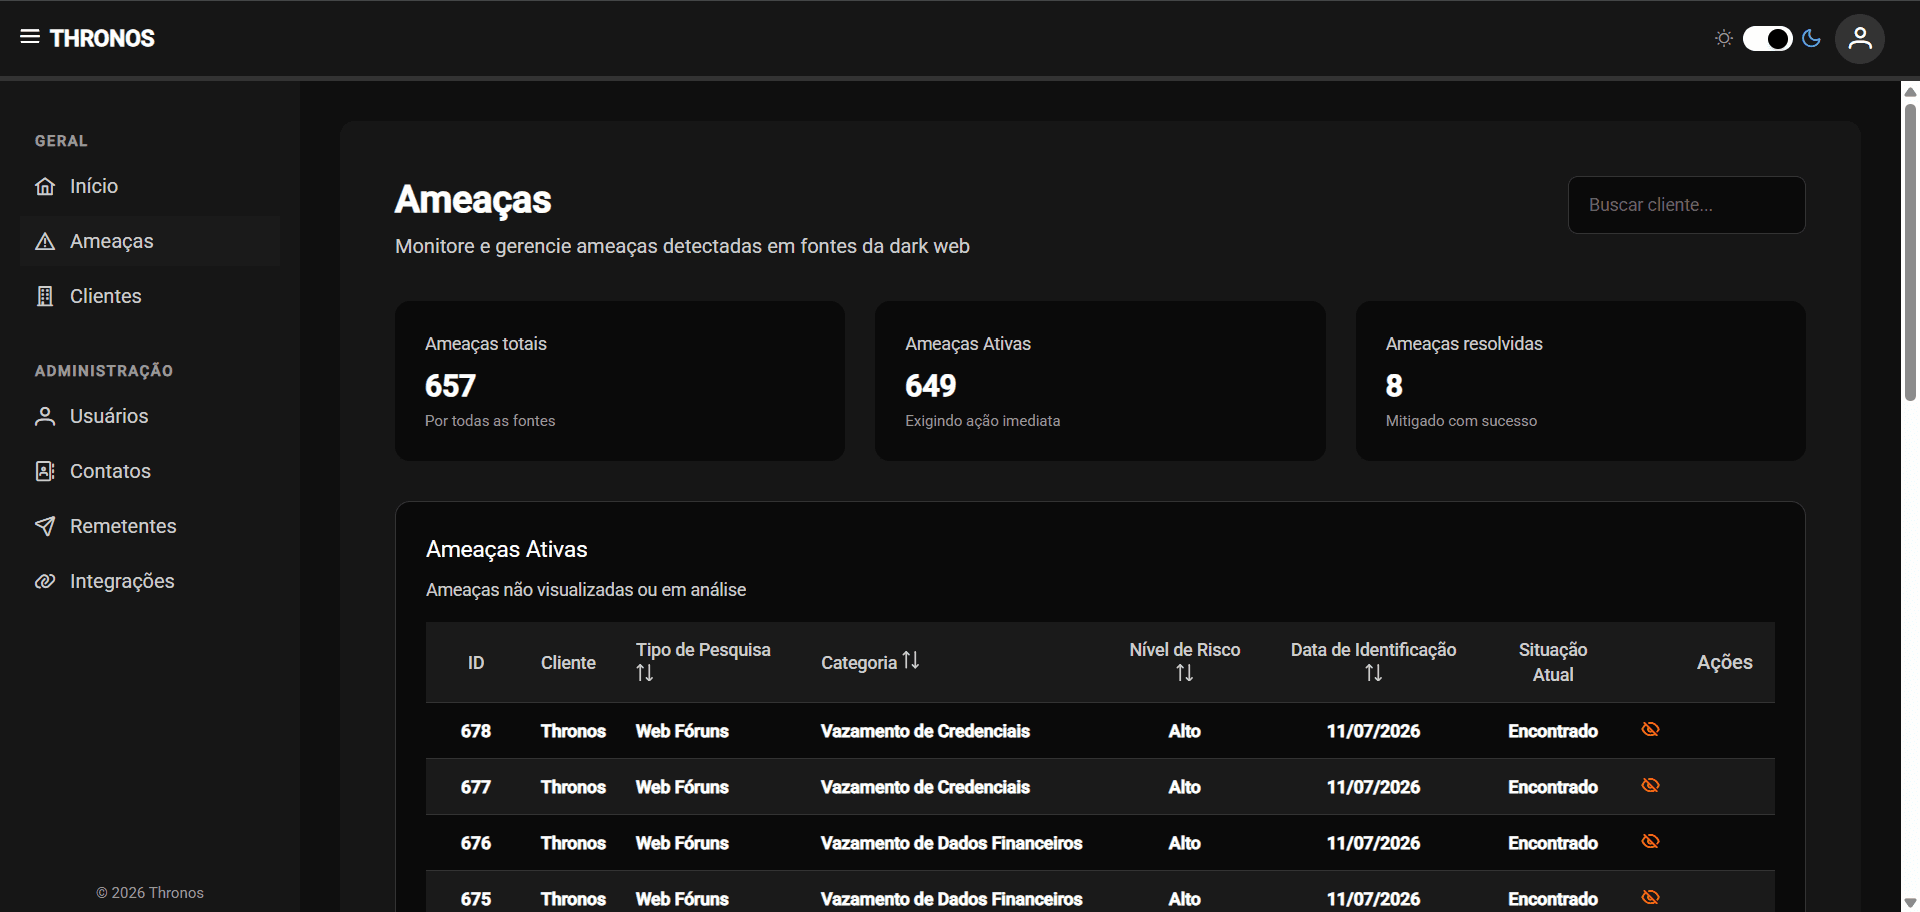
Task: Focus the Buscar cliente search field
Action: (x=1686, y=205)
